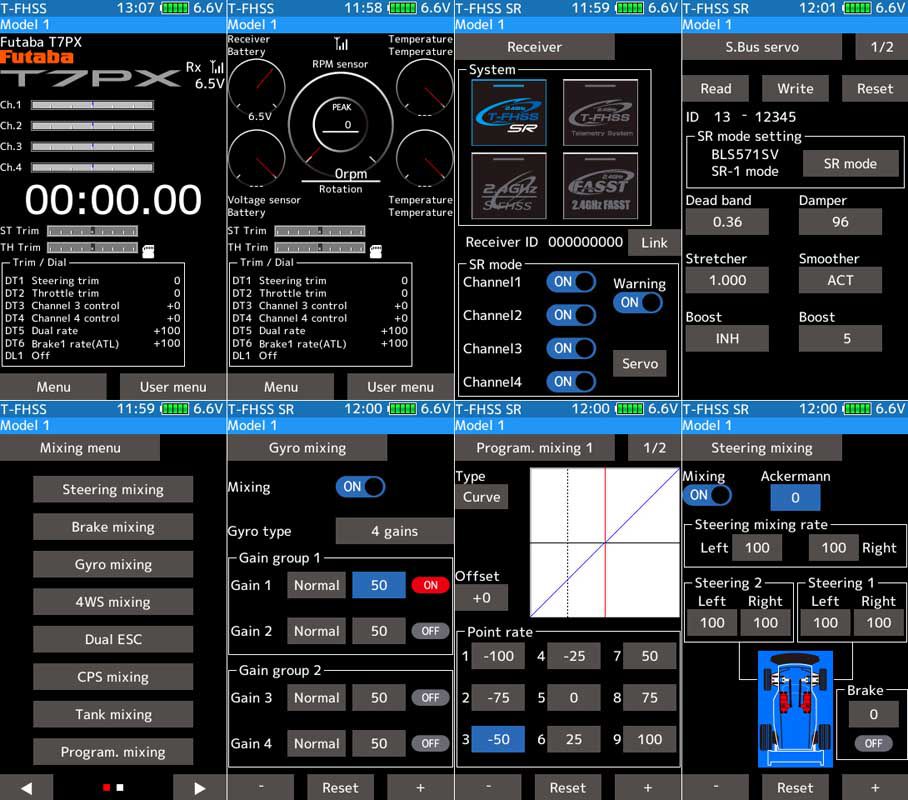The width and height of the screenshot is (908, 800).
Task: Toggle SR mode for Channel1
Action: pyautogui.click(x=570, y=282)
